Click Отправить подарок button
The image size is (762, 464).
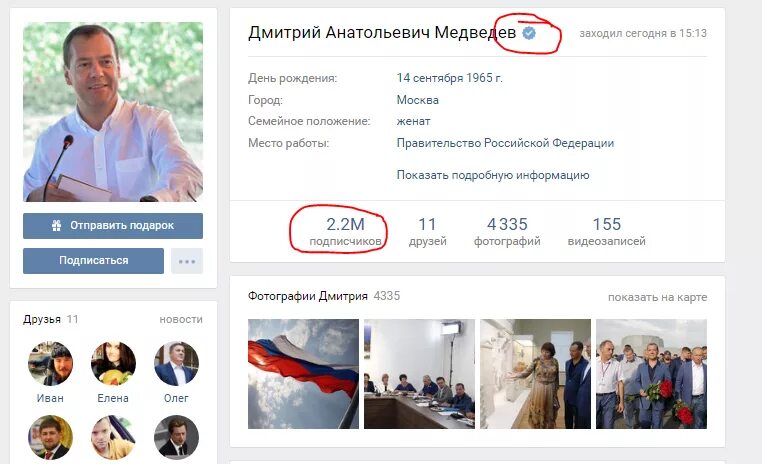point(113,226)
